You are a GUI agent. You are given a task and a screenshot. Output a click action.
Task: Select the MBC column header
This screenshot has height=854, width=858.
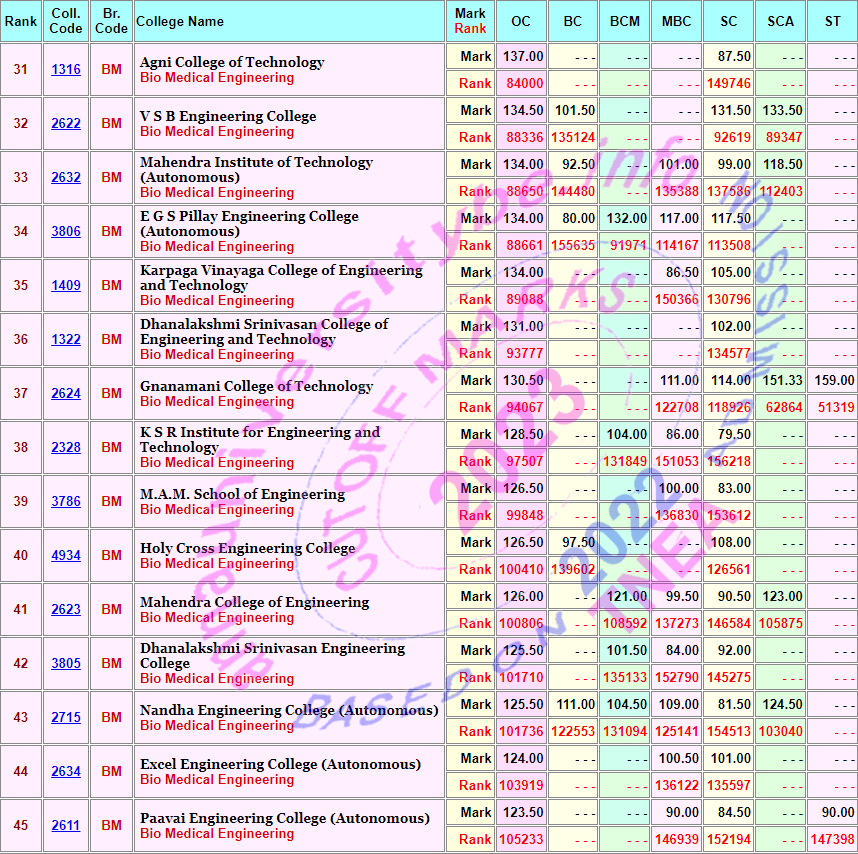(677, 21)
